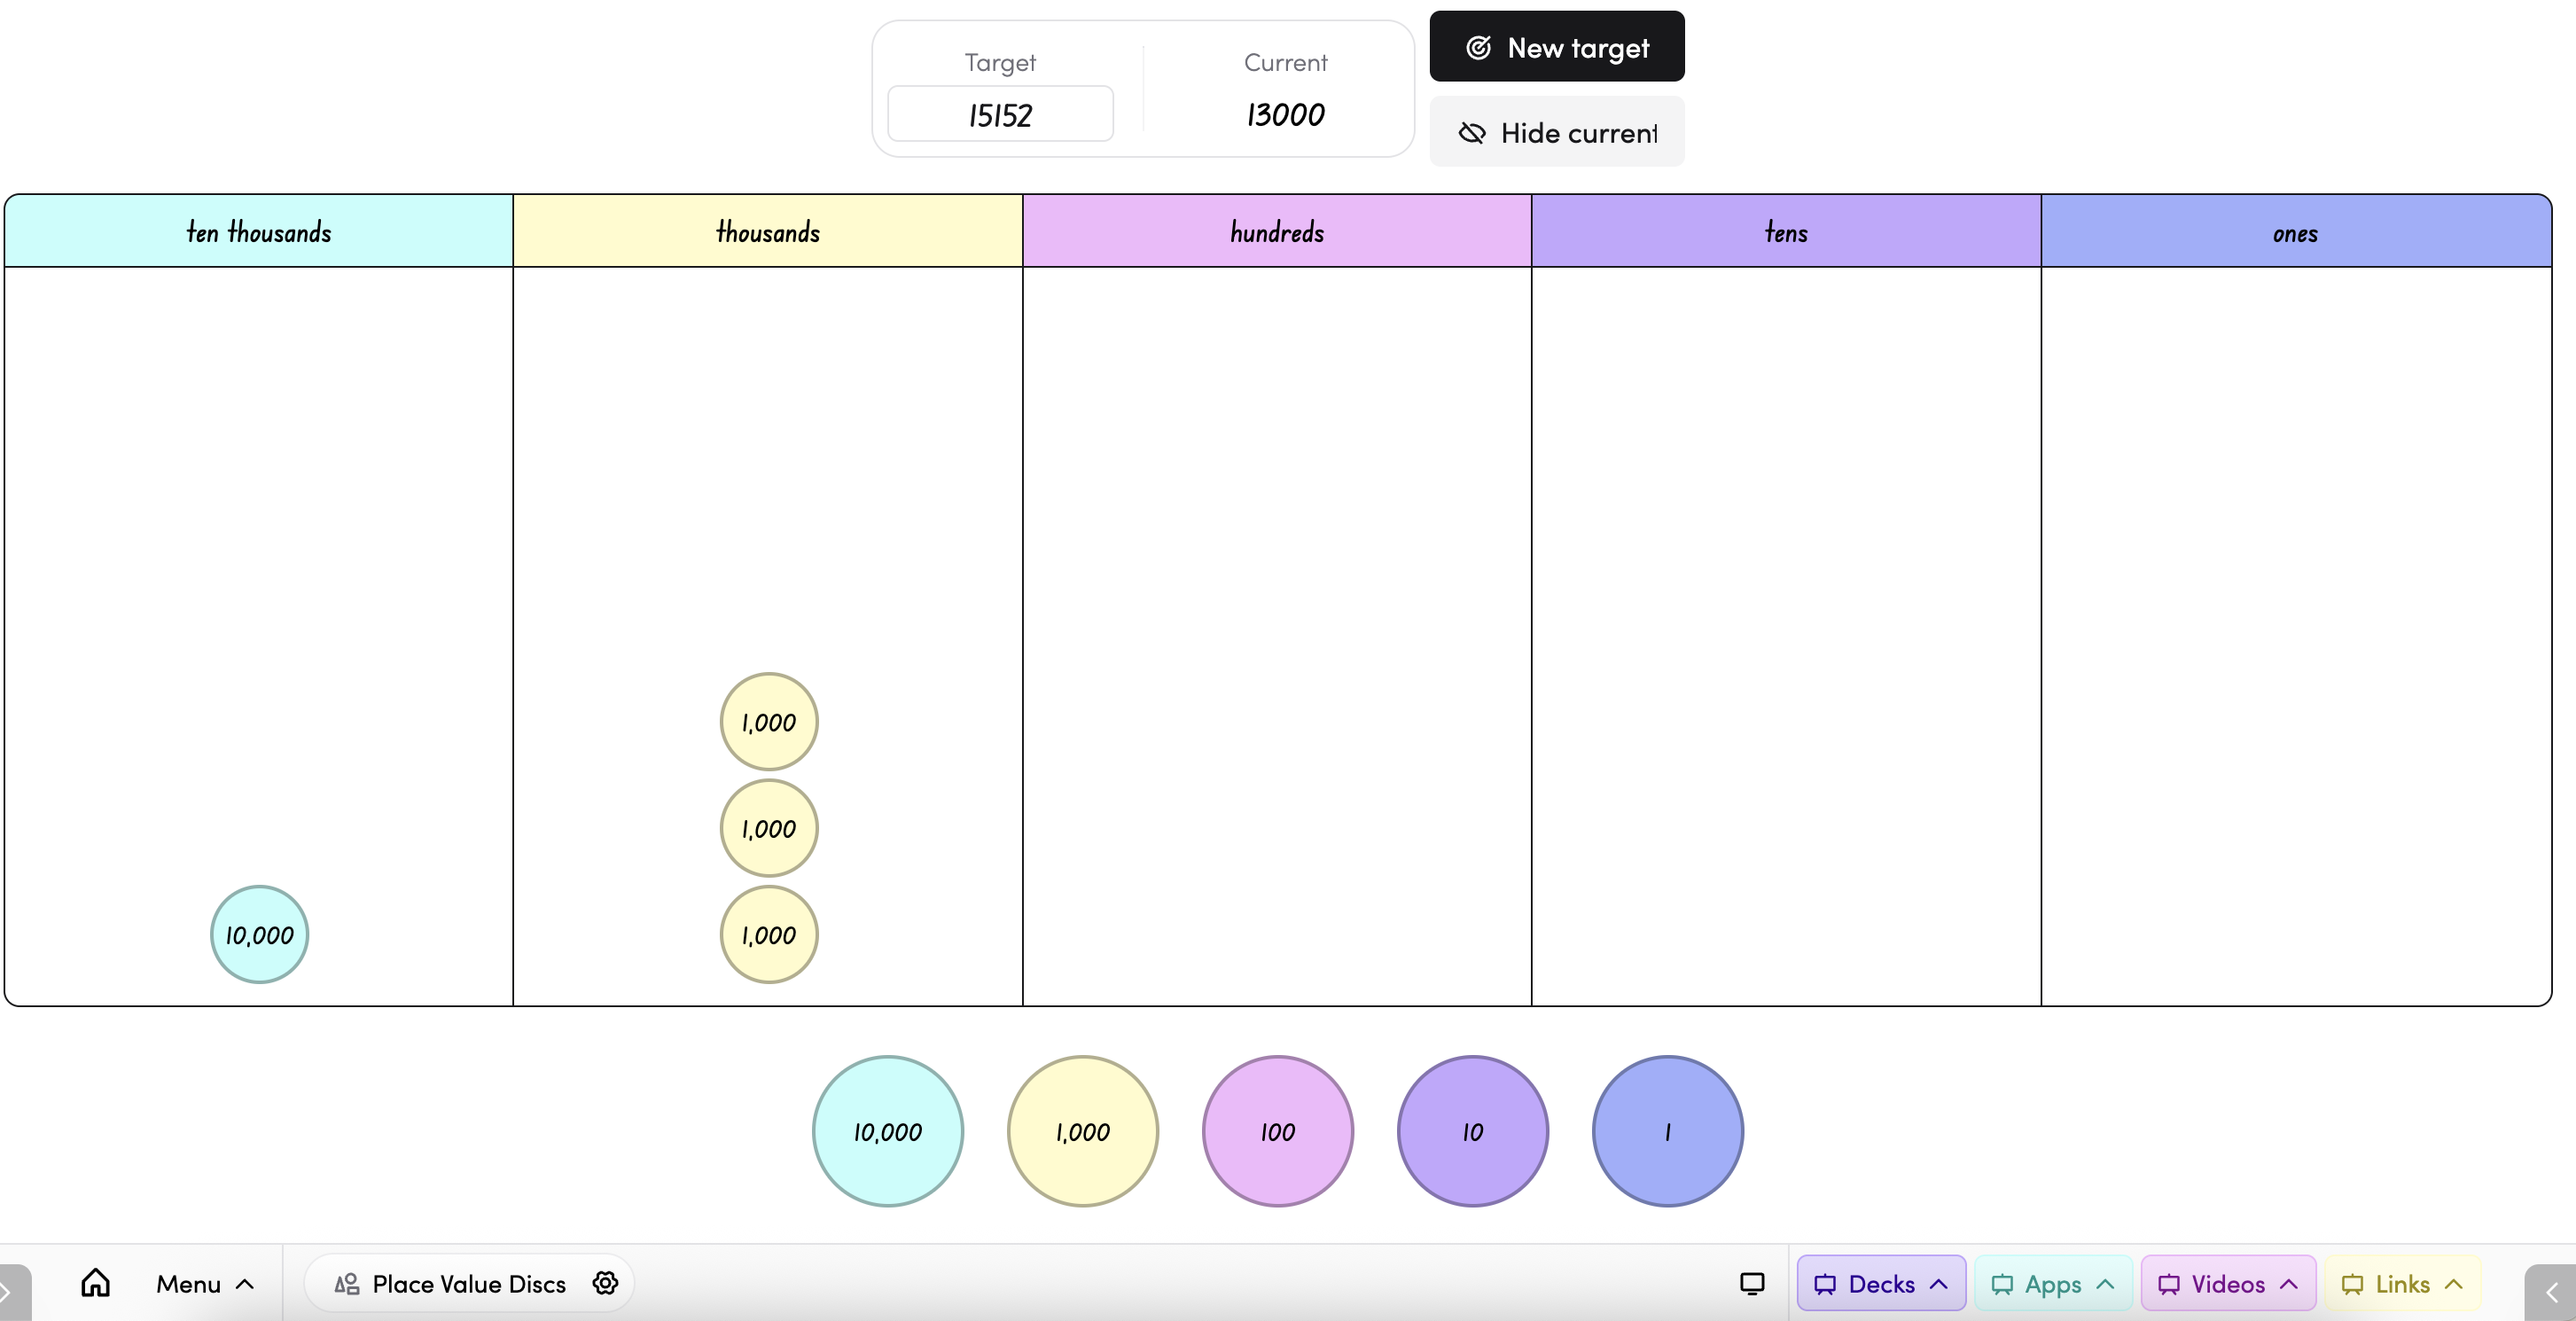Select the 10,000 disc in ten thousands column
This screenshot has width=2576, height=1321.
click(x=259, y=934)
